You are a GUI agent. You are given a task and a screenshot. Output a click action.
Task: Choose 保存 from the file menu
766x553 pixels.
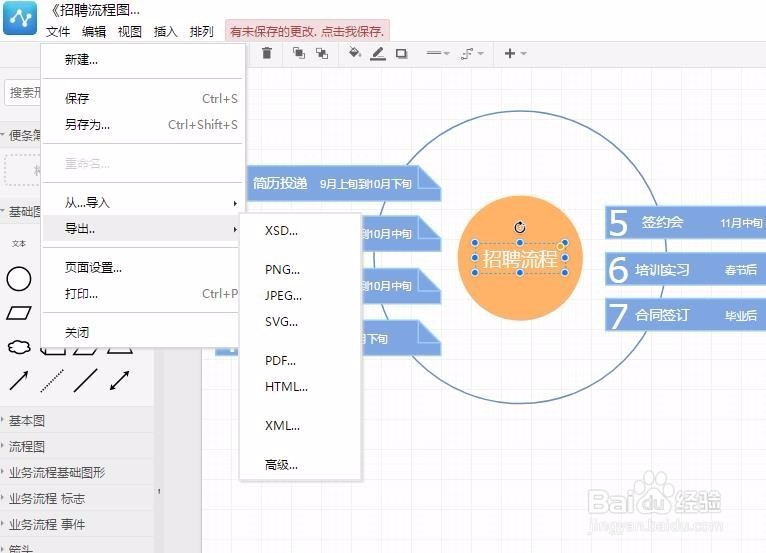[143, 99]
